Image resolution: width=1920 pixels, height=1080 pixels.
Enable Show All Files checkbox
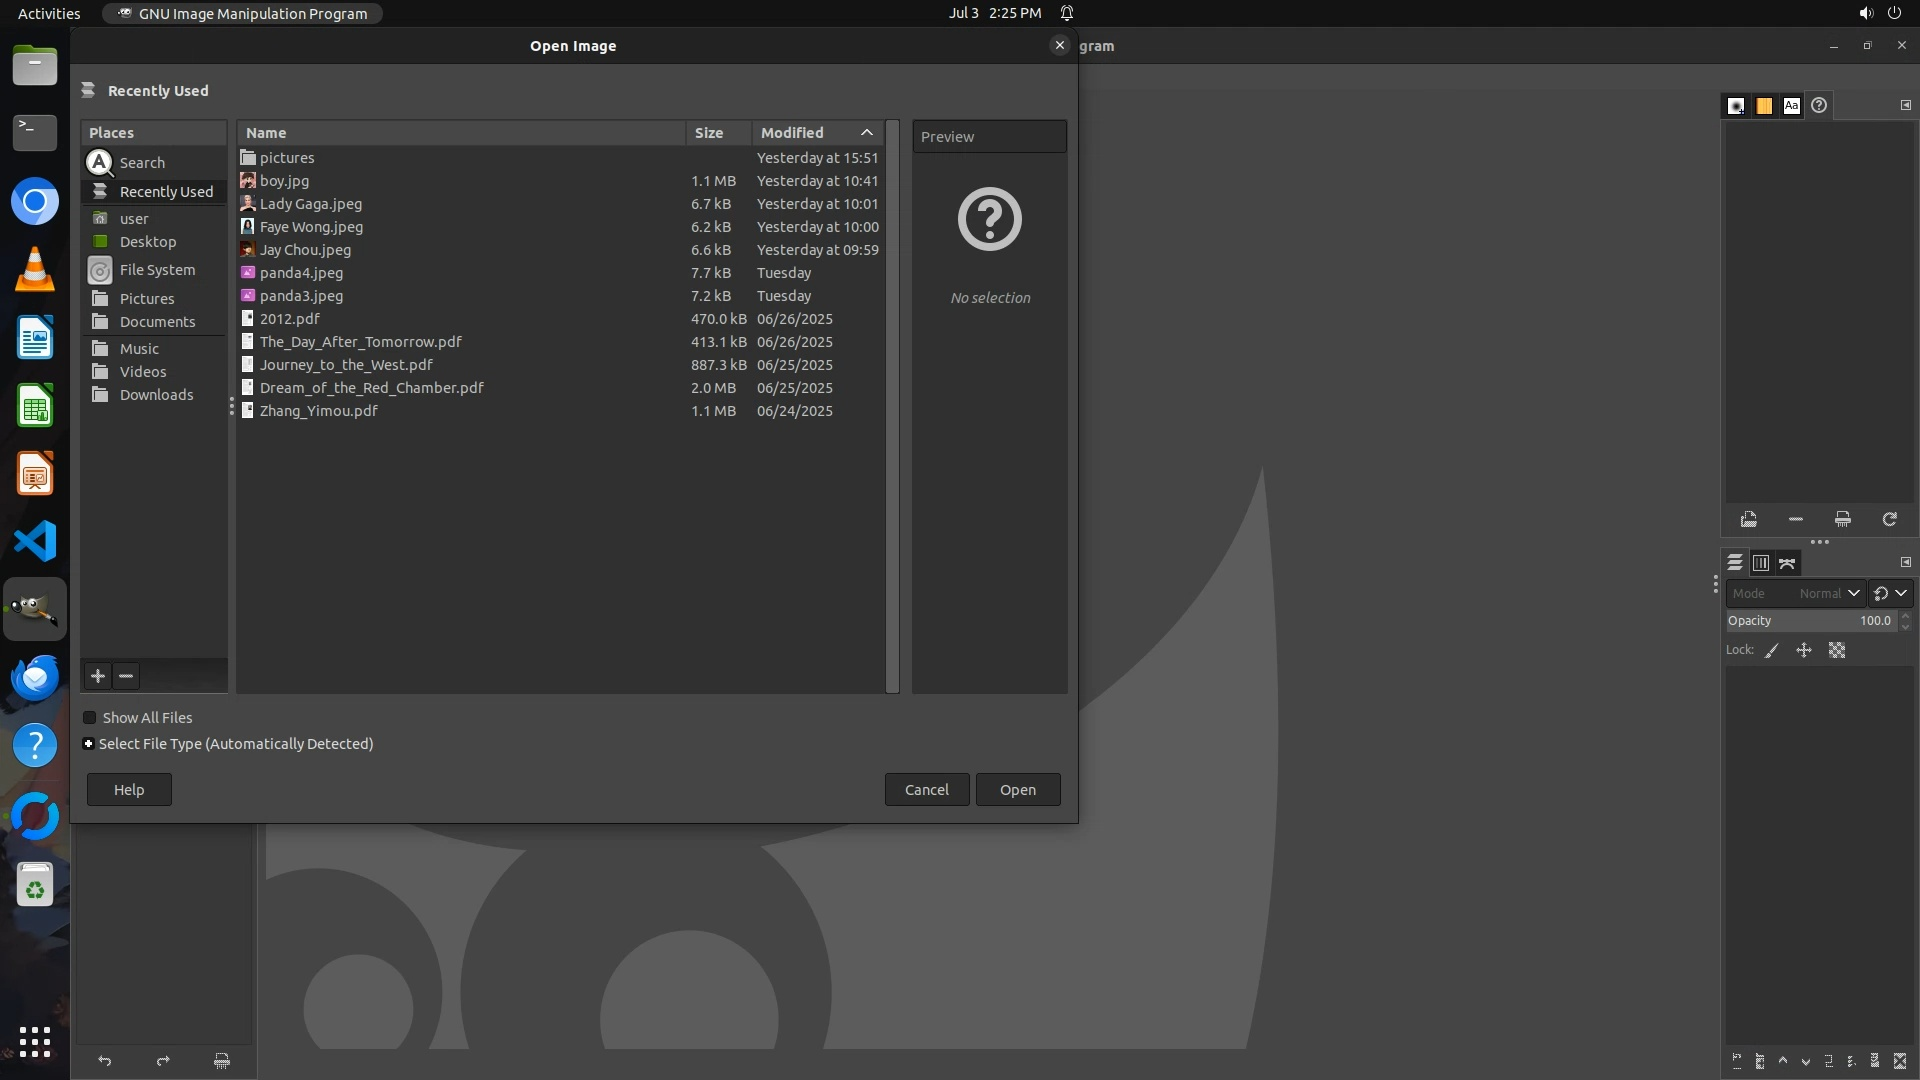[90, 718]
